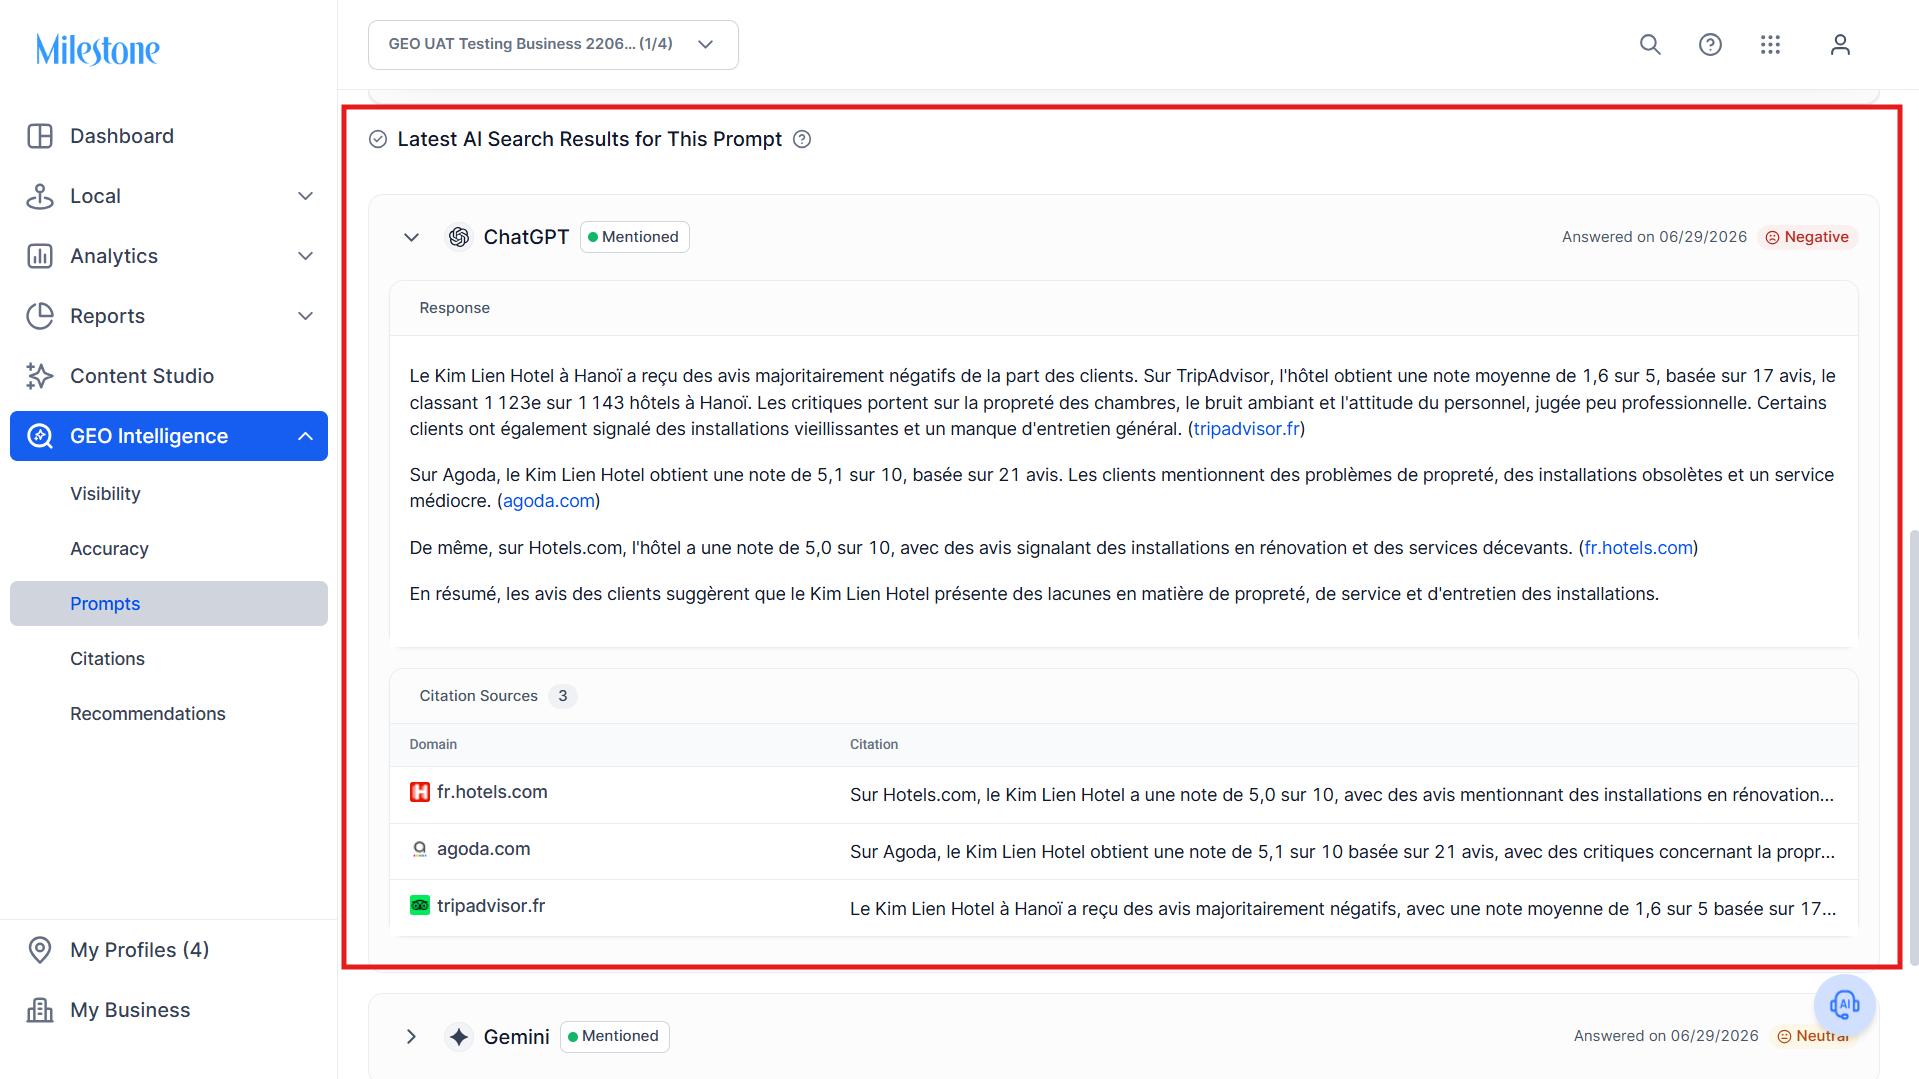The height and width of the screenshot is (1079, 1919).
Task: Open the AI chat assistant floating button
Action: point(1844,1004)
